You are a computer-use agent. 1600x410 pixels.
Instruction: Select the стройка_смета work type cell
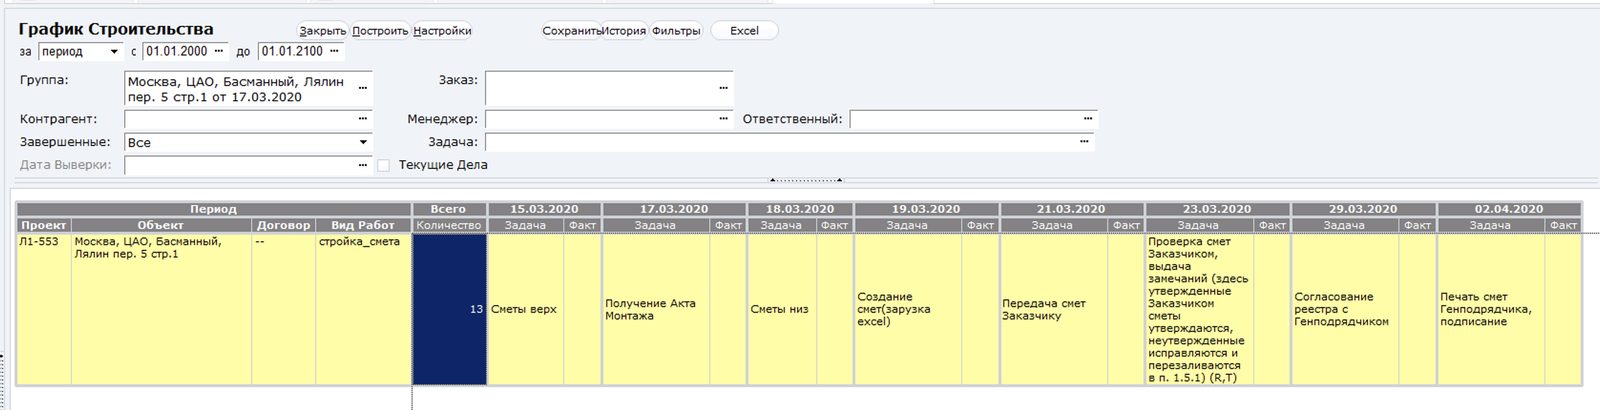363,309
